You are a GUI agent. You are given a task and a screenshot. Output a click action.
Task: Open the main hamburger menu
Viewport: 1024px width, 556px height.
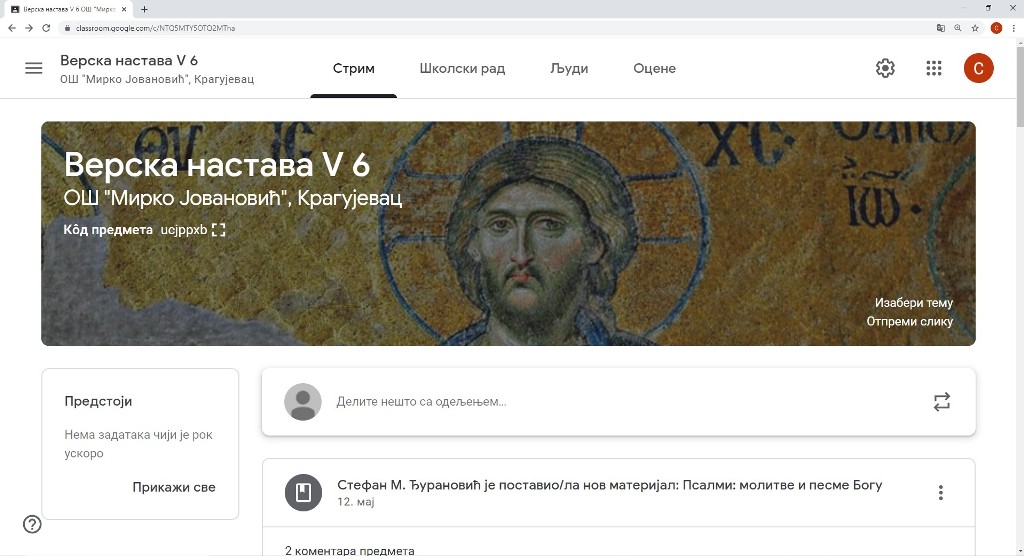(33, 68)
